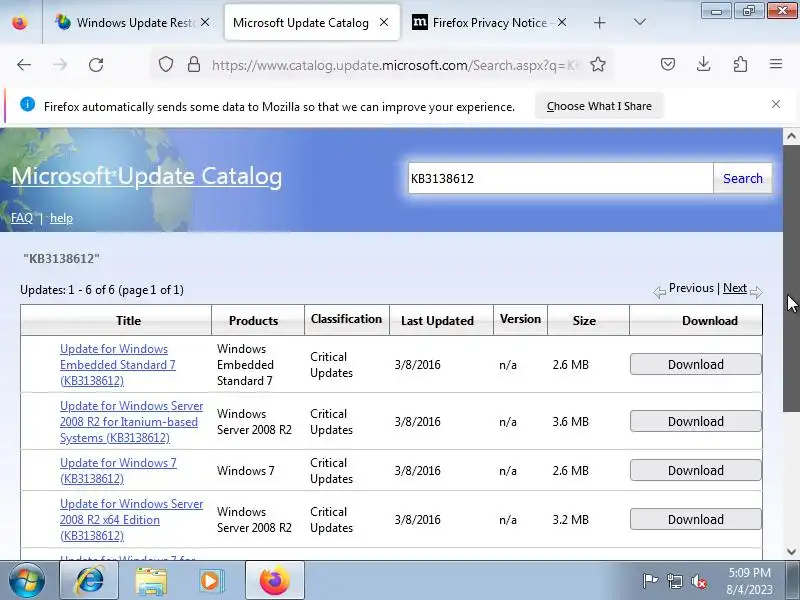Open the Action Center flag tray icon
This screenshot has width=800, height=600.
coord(650,580)
